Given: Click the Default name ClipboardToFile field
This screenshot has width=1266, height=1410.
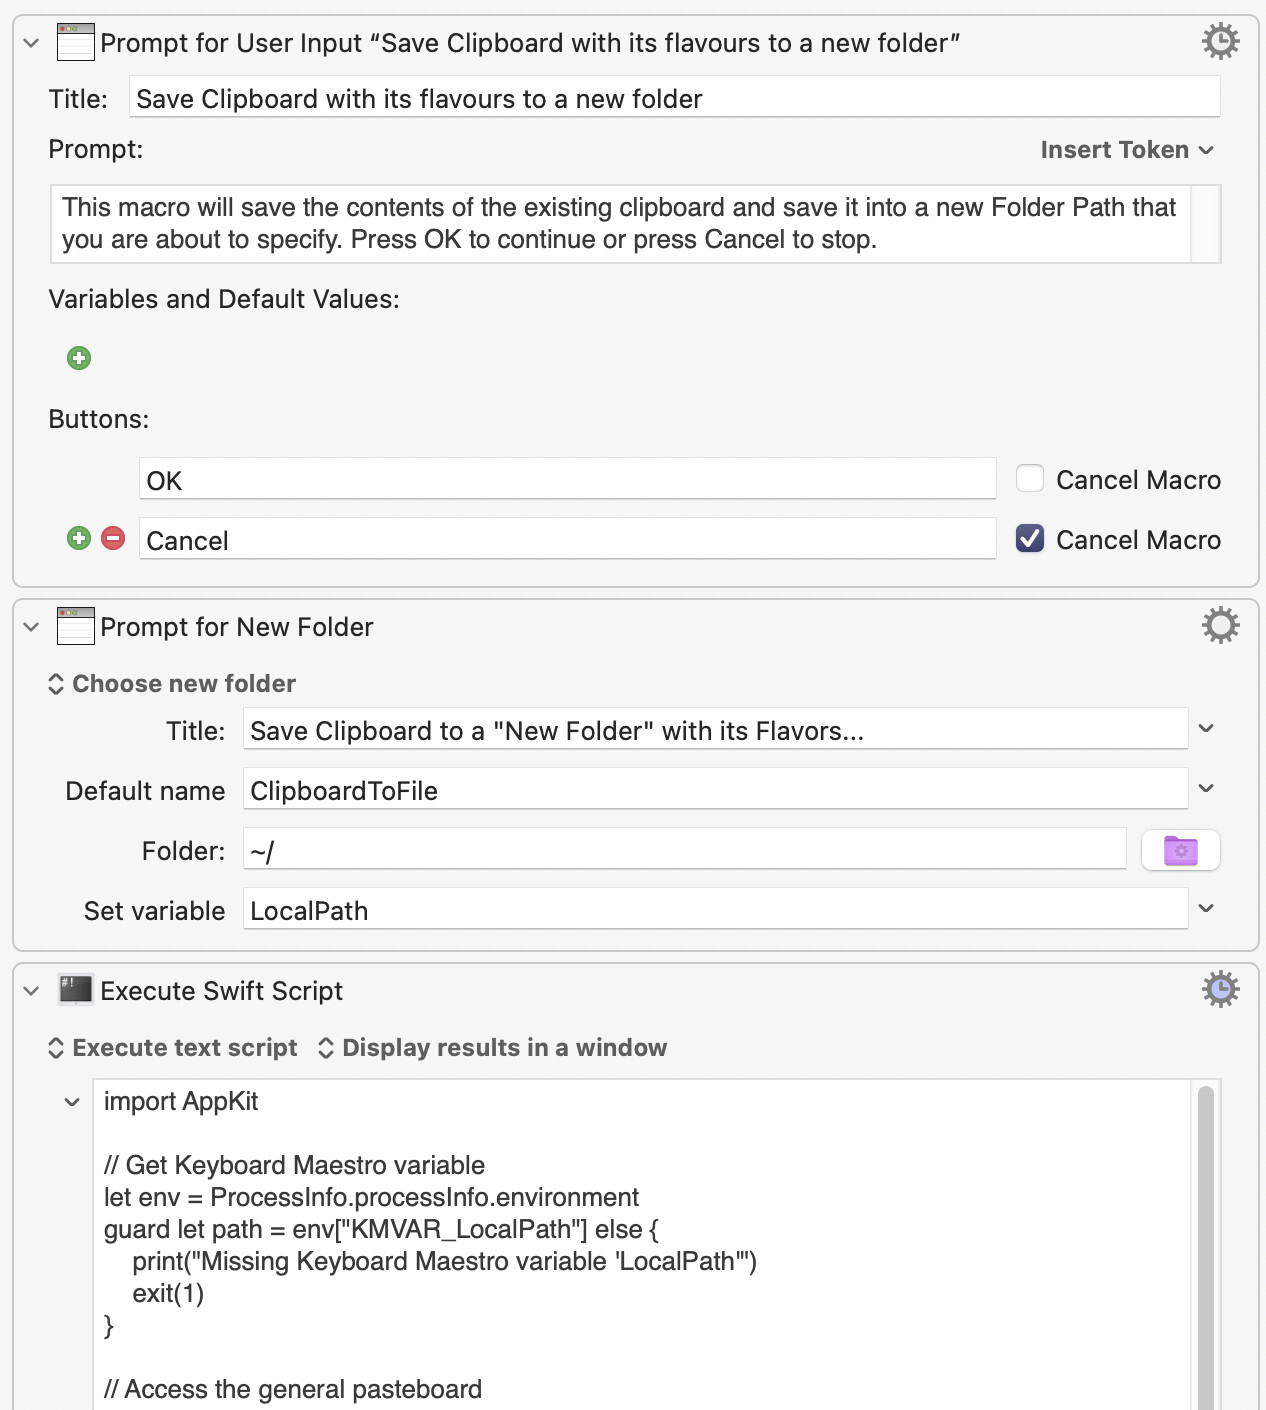Looking at the screenshot, I should [x=714, y=791].
